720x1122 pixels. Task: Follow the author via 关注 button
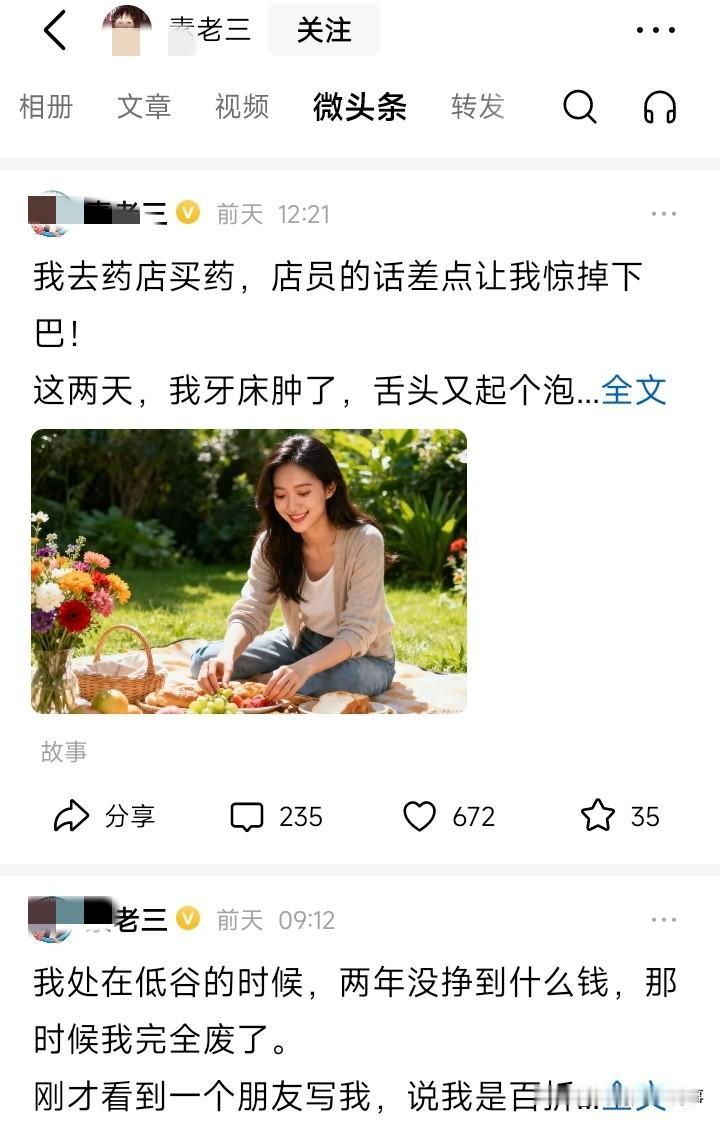pos(323,30)
